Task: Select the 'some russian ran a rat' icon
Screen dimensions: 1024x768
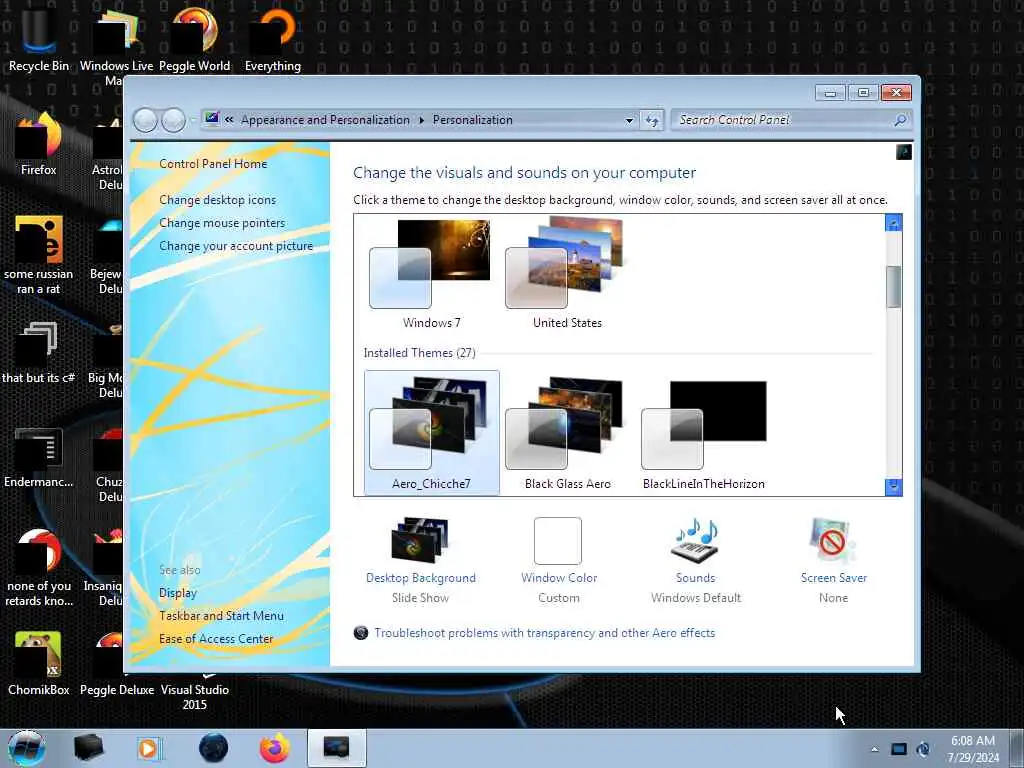Action: [x=39, y=255]
